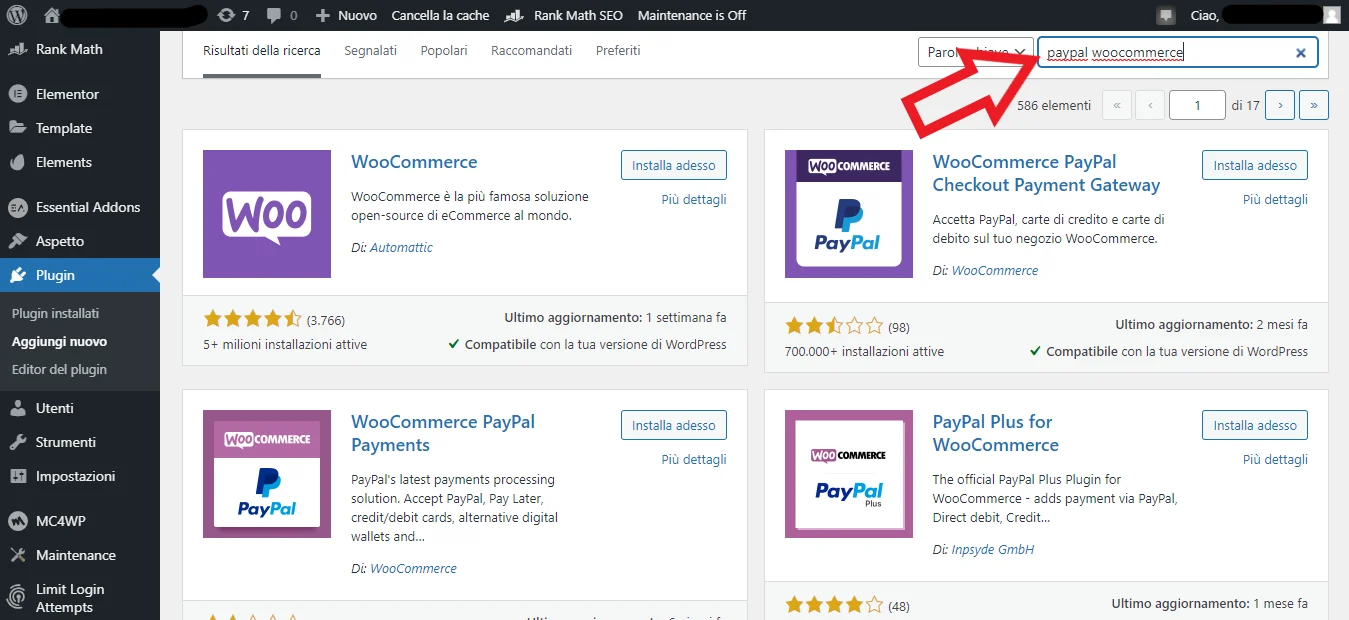Click the star rating under WooCommerce (3.766)
Viewport: 1349px width, 620px height.
[252, 319]
